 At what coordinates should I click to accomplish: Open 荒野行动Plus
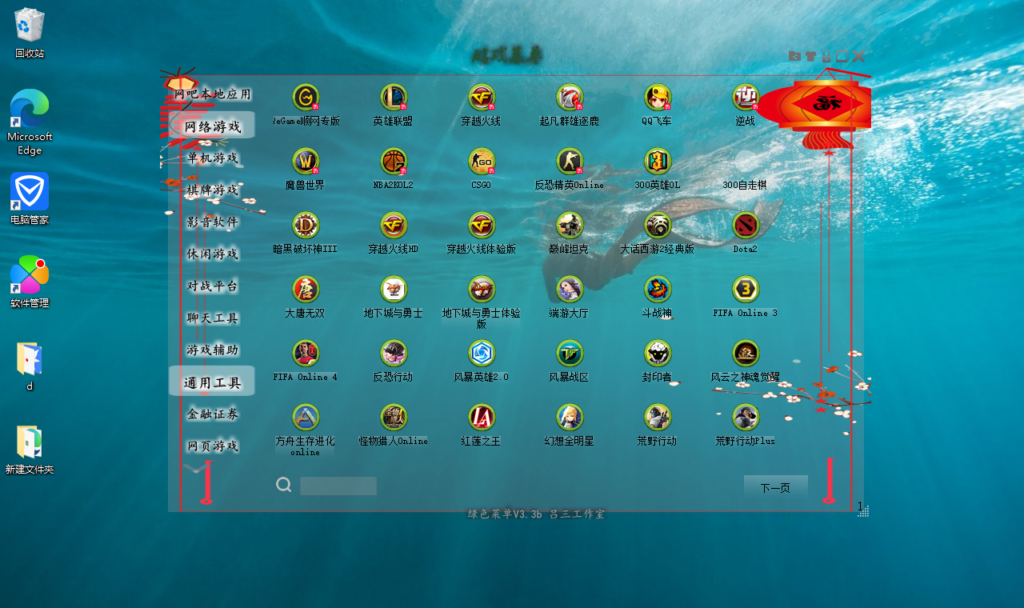tap(745, 418)
